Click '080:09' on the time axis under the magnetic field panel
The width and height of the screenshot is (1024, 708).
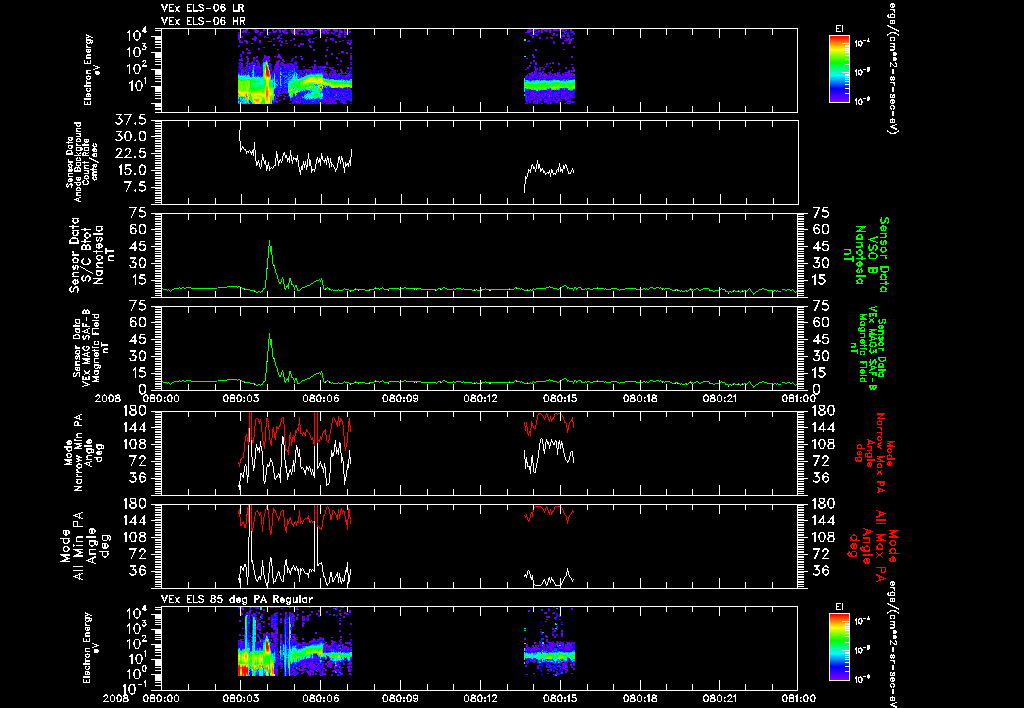[x=400, y=398]
